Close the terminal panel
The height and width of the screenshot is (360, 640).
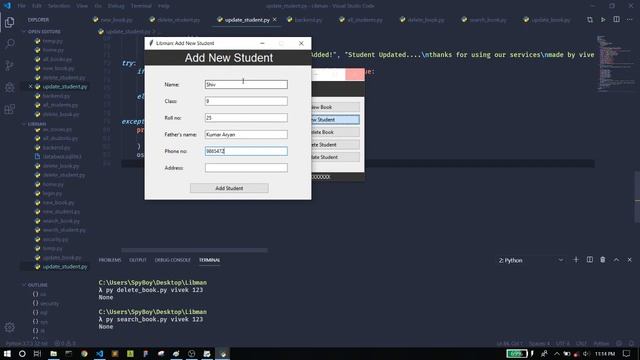(x=629, y=260)
